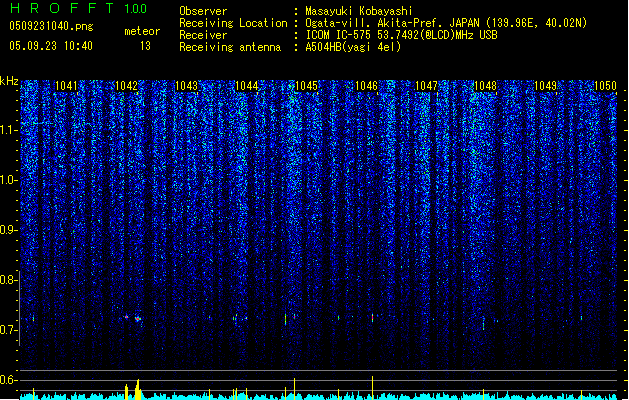Click the 1046 time marker
Screen dimensions: 629x400
366,86
